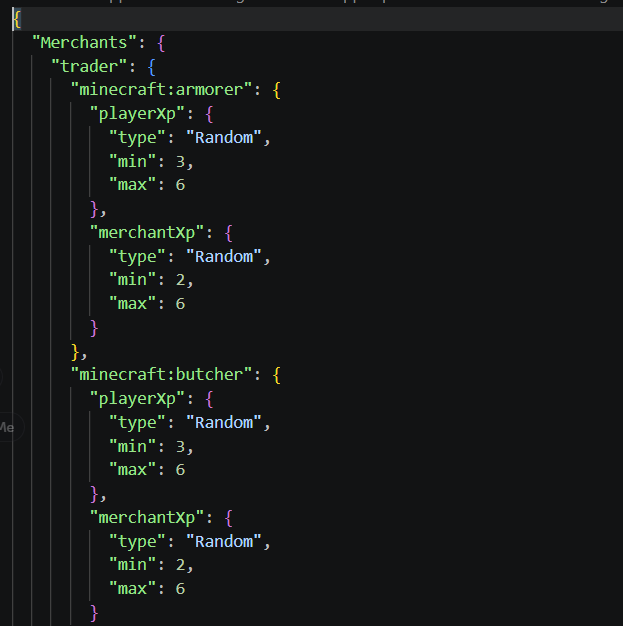This screenshot has height=626, width=623.
Task: Click the closing brace of armorer merchantXp
Action: [x=94, y=328]
